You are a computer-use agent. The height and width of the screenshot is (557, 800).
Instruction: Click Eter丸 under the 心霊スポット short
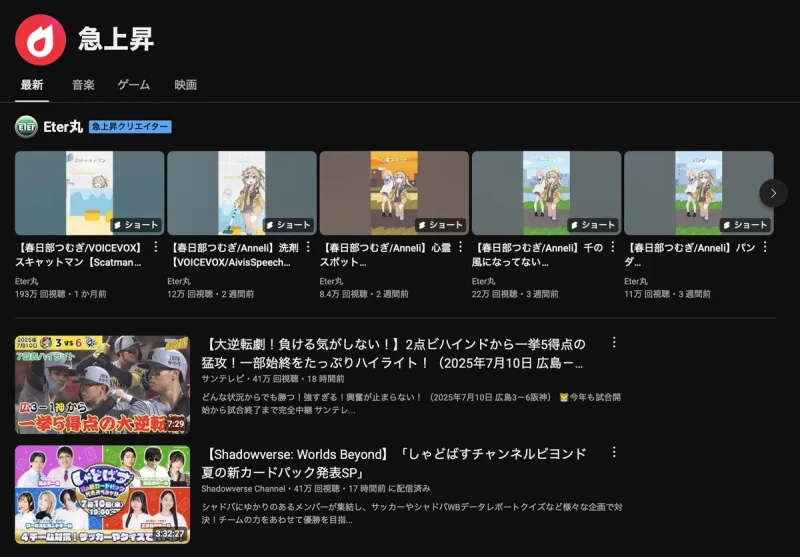pos(331,281)
